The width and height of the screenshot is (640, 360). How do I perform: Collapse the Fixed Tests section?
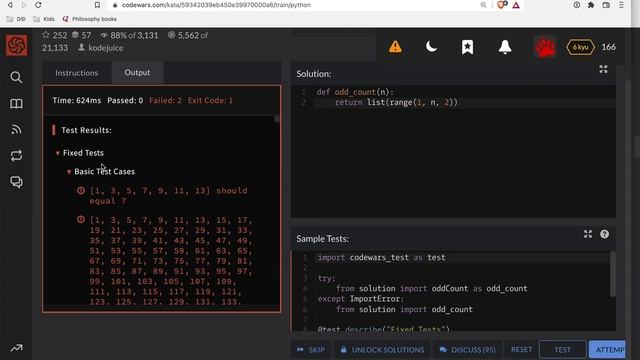(x=58, y=153)
